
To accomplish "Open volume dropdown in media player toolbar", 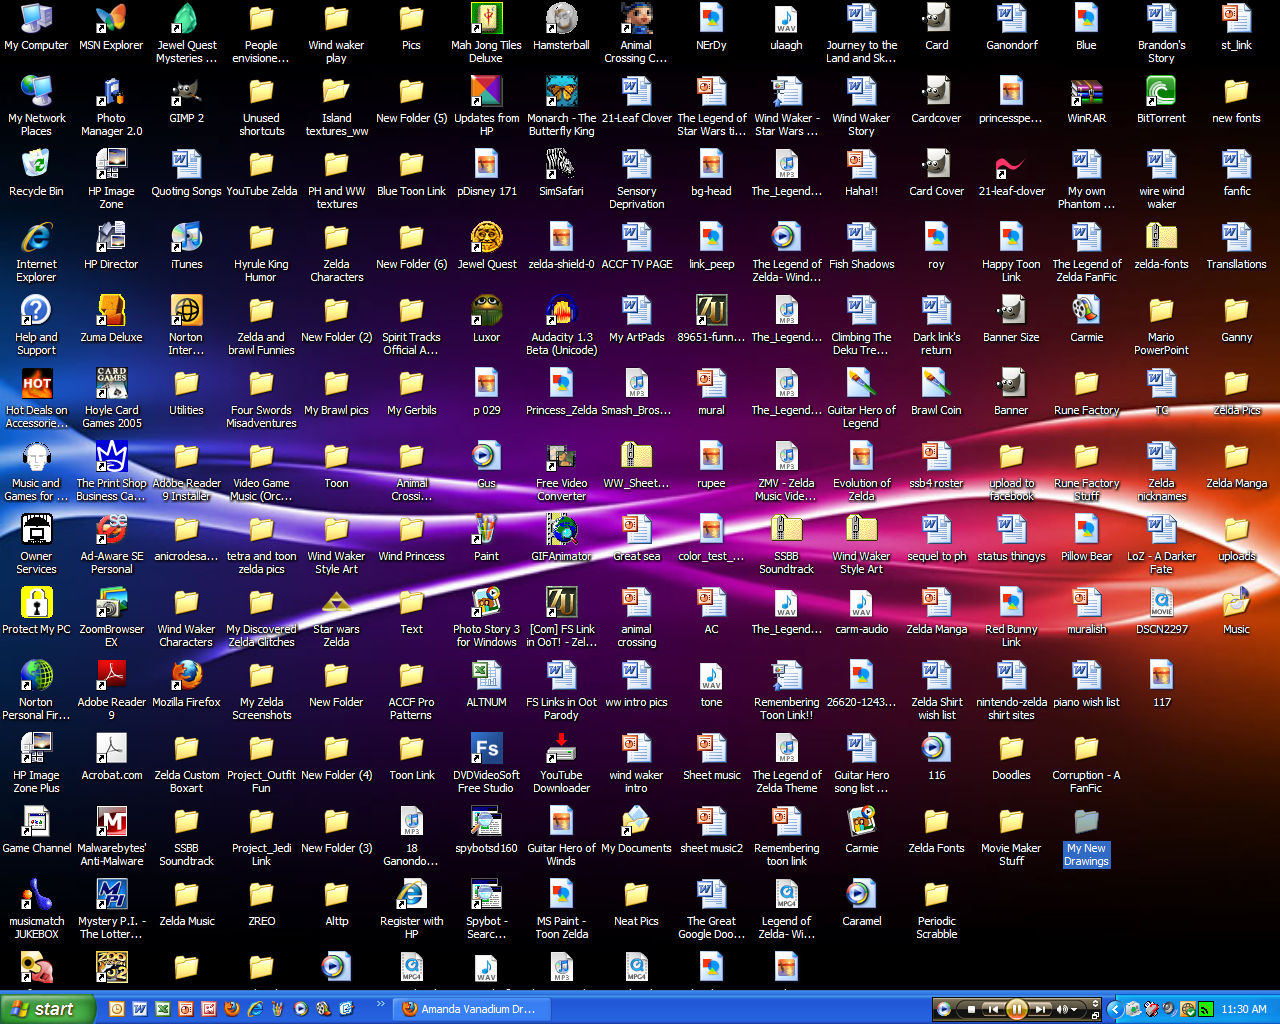I will (1074, 1009).
